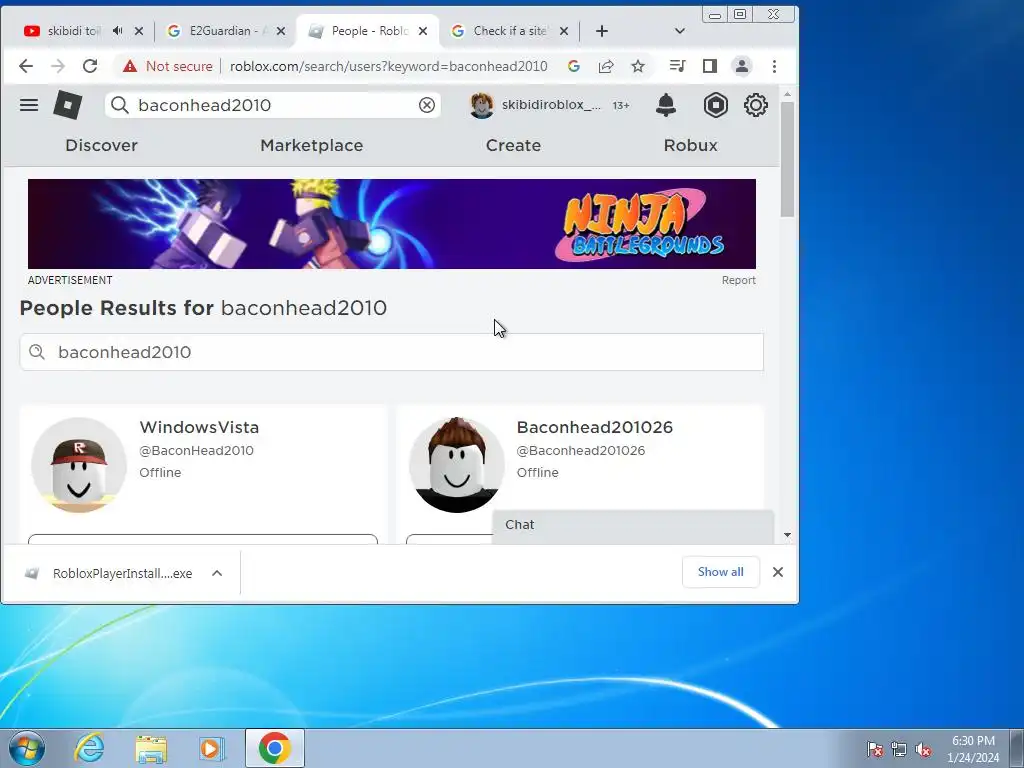This screenshot has width=1024, height=768.
Task: Click the Chrome taskbar icon
Action: pyautogui.click(x=275, y=748)
